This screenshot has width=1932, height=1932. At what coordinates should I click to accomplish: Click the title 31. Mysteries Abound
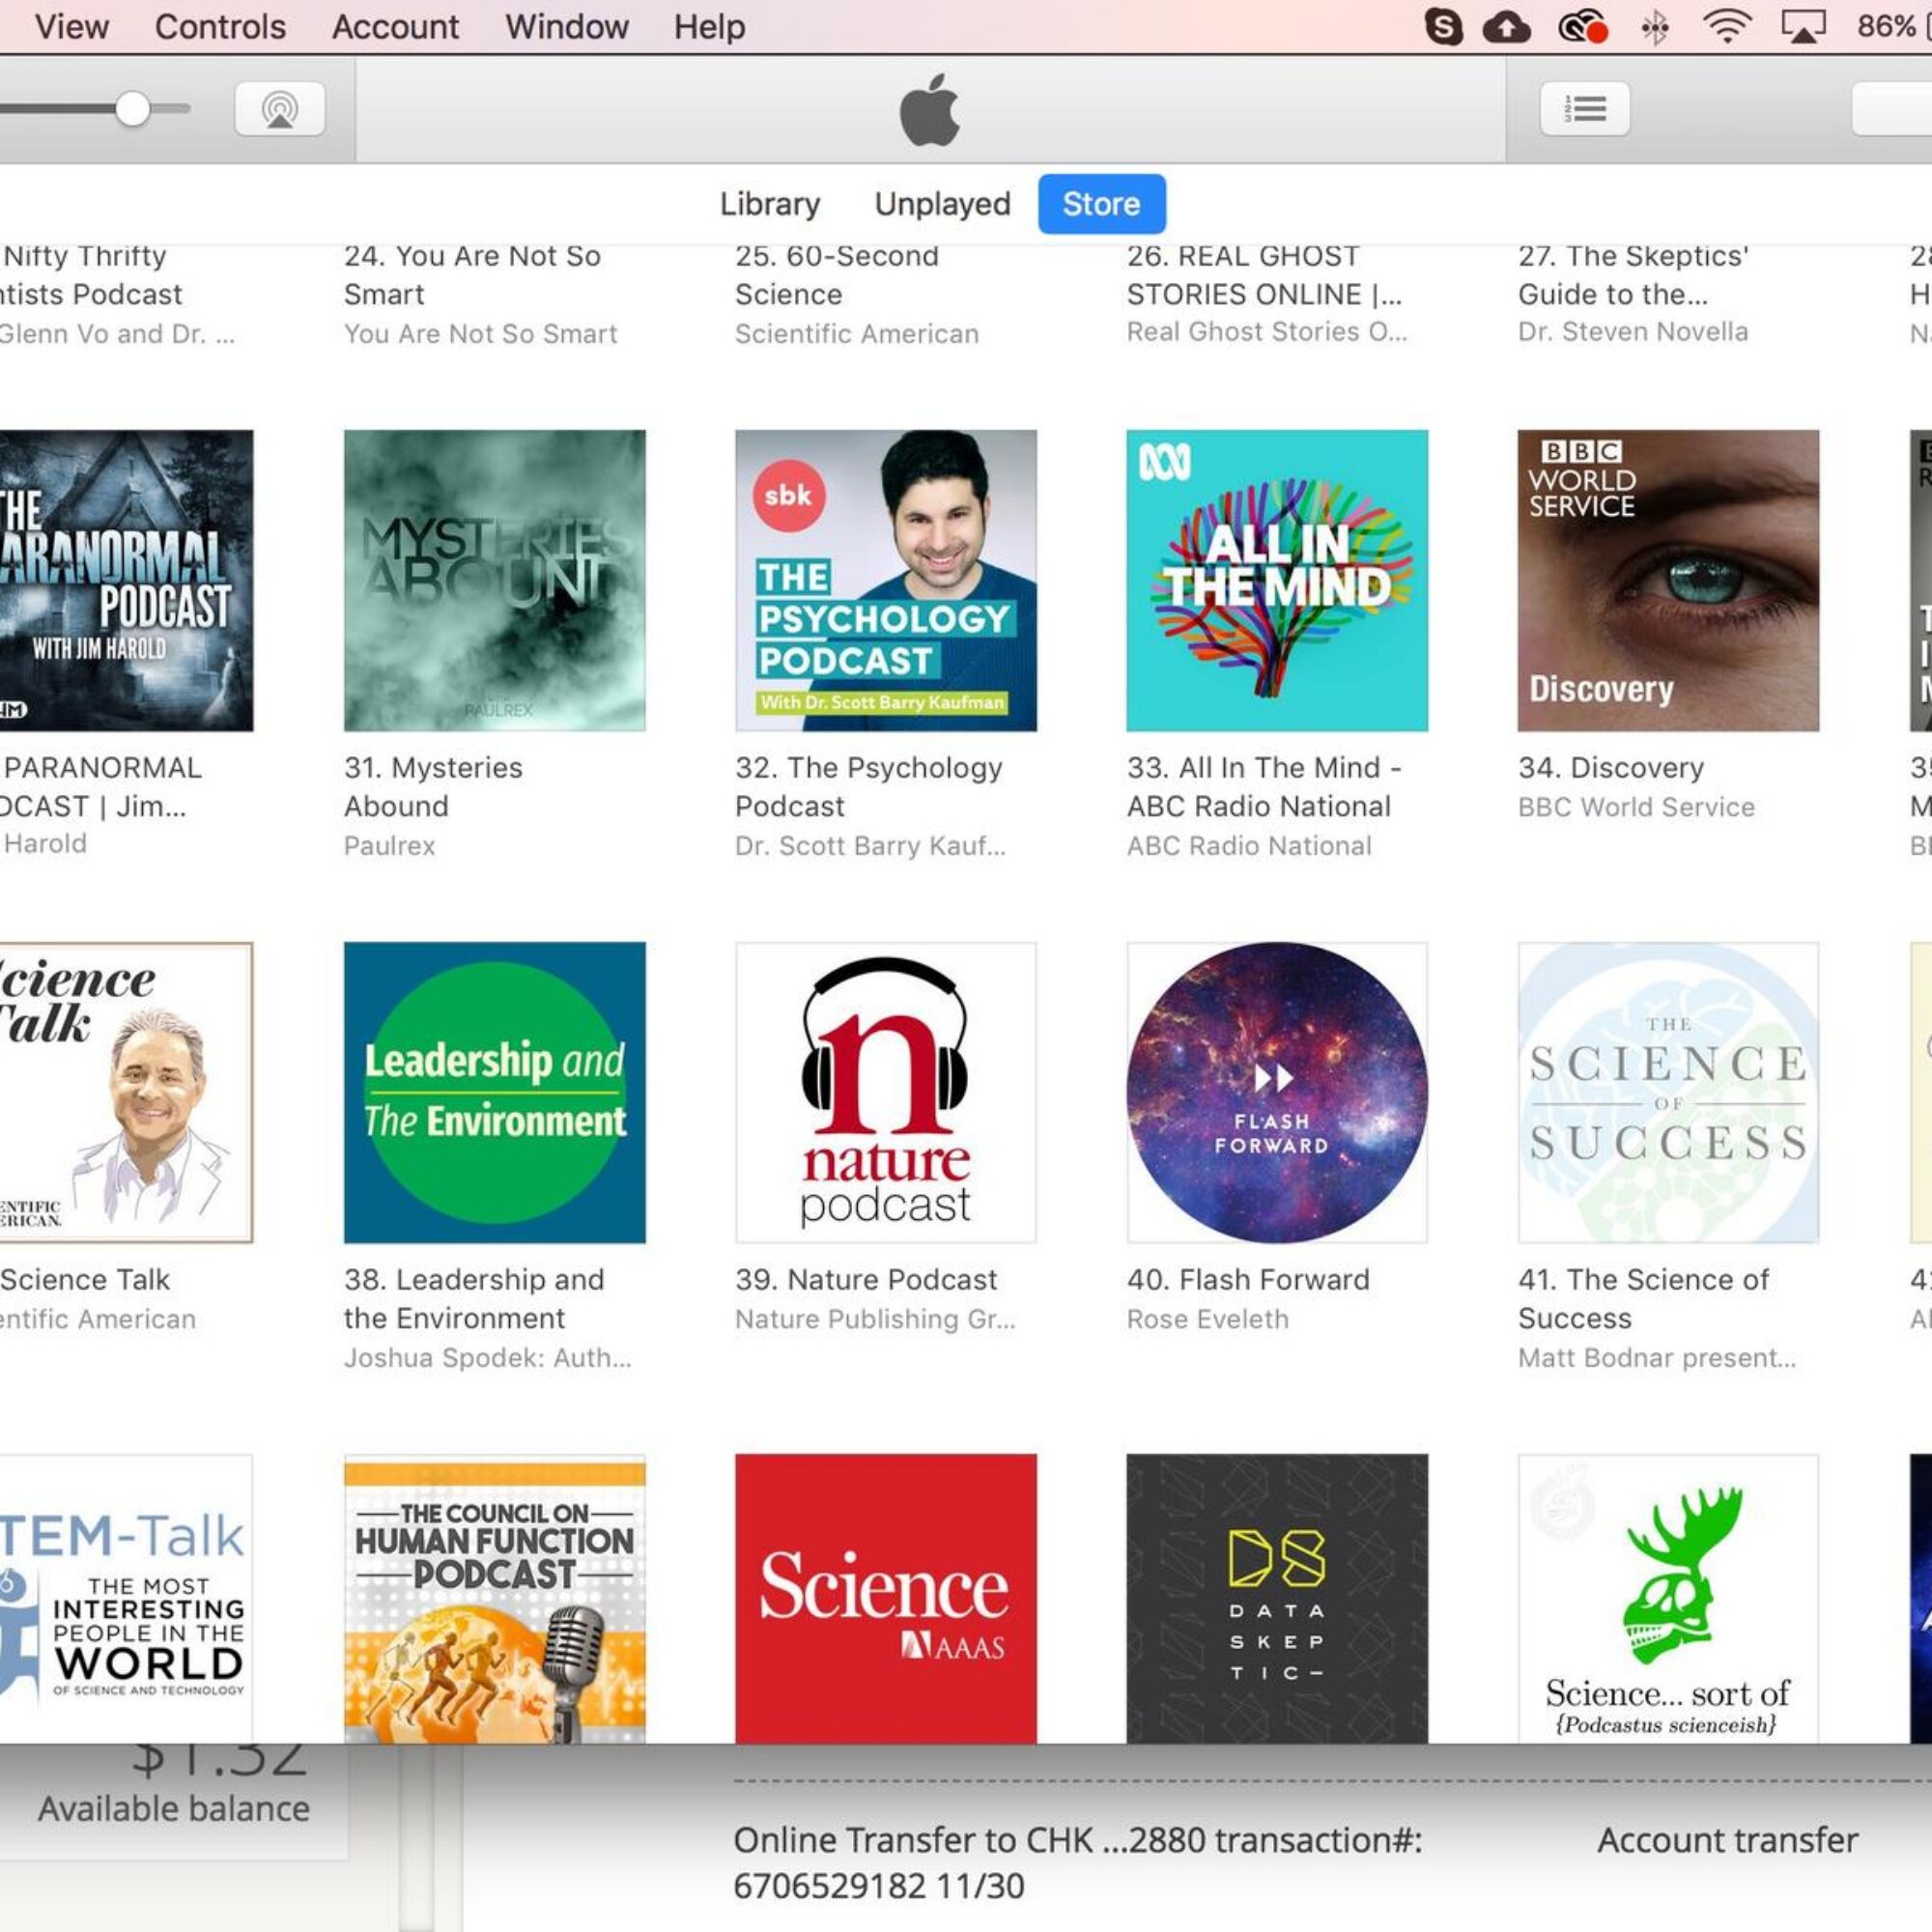coord(433,787)
